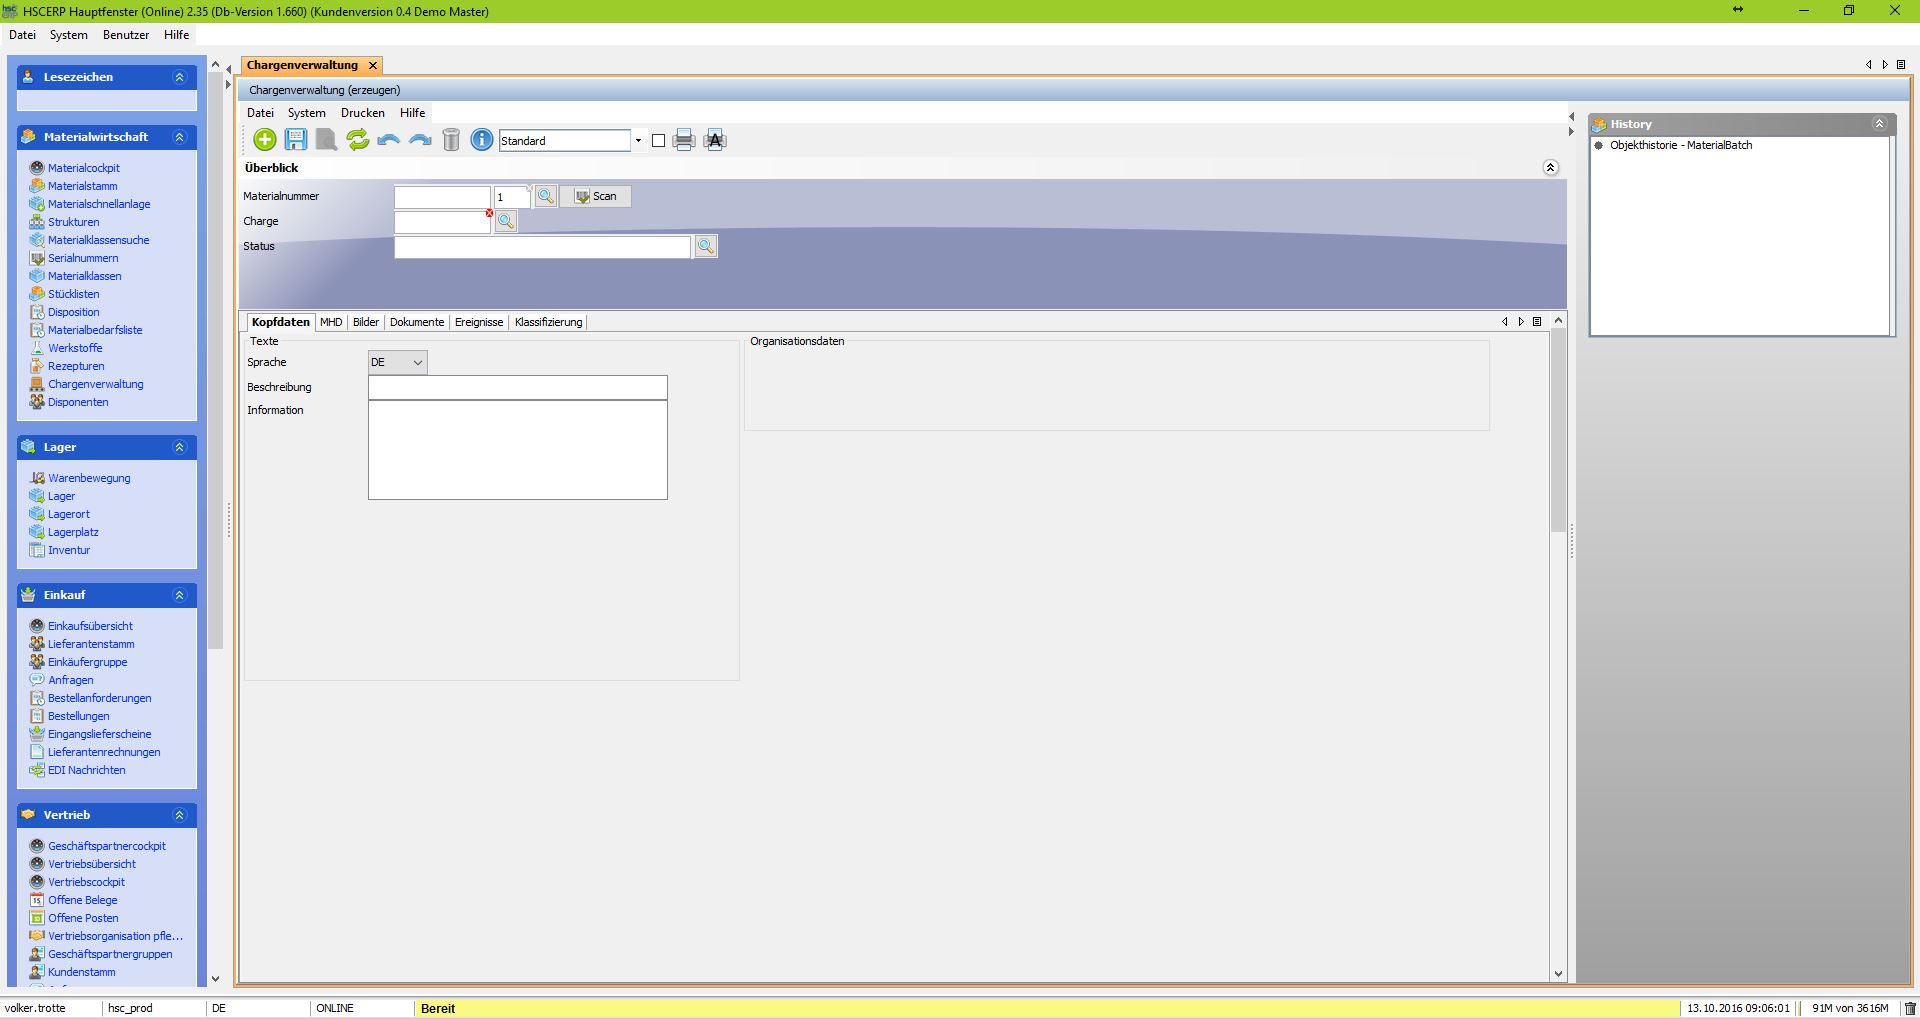Click the printer icon in toolbar

pos(684,140)
